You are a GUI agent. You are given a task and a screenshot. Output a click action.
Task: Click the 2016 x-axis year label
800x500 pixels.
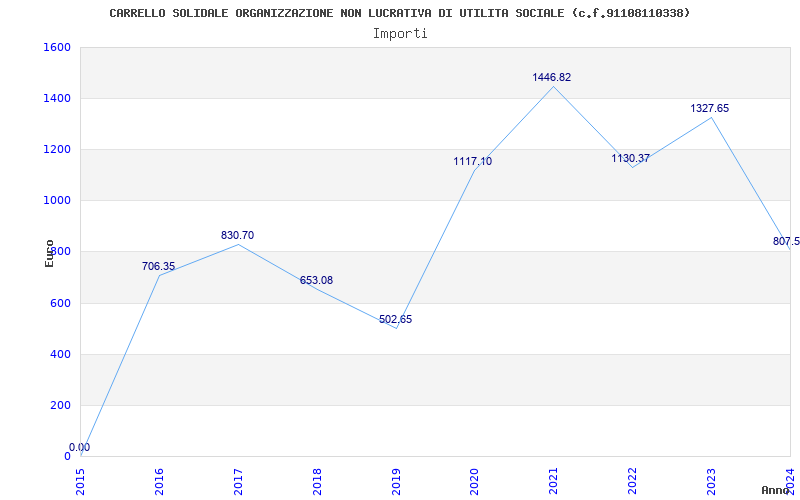159,481
